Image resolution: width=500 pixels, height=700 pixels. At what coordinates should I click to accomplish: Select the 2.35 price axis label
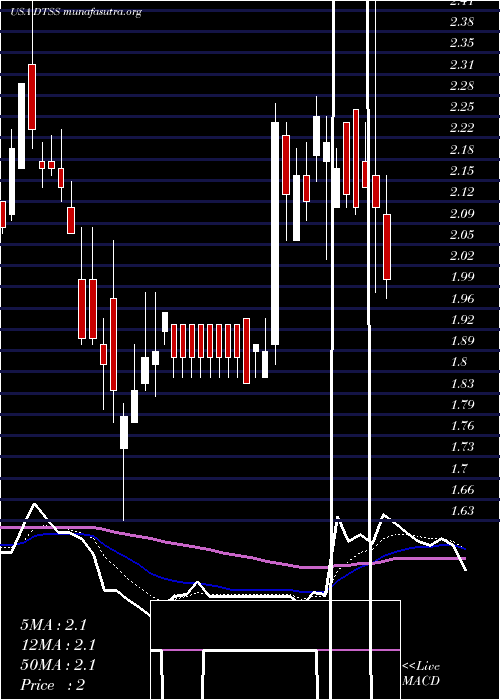tap(462, 43)
